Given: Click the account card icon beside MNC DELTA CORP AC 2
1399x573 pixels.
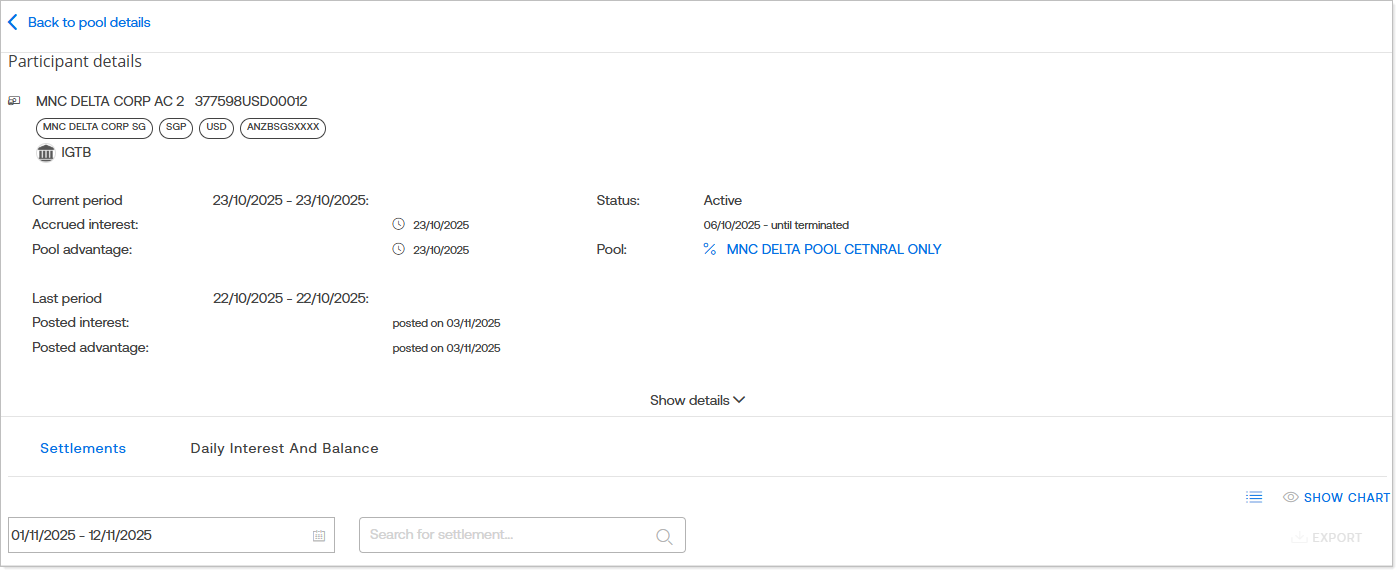Looking at the screenshot, I should coord(15,101).
